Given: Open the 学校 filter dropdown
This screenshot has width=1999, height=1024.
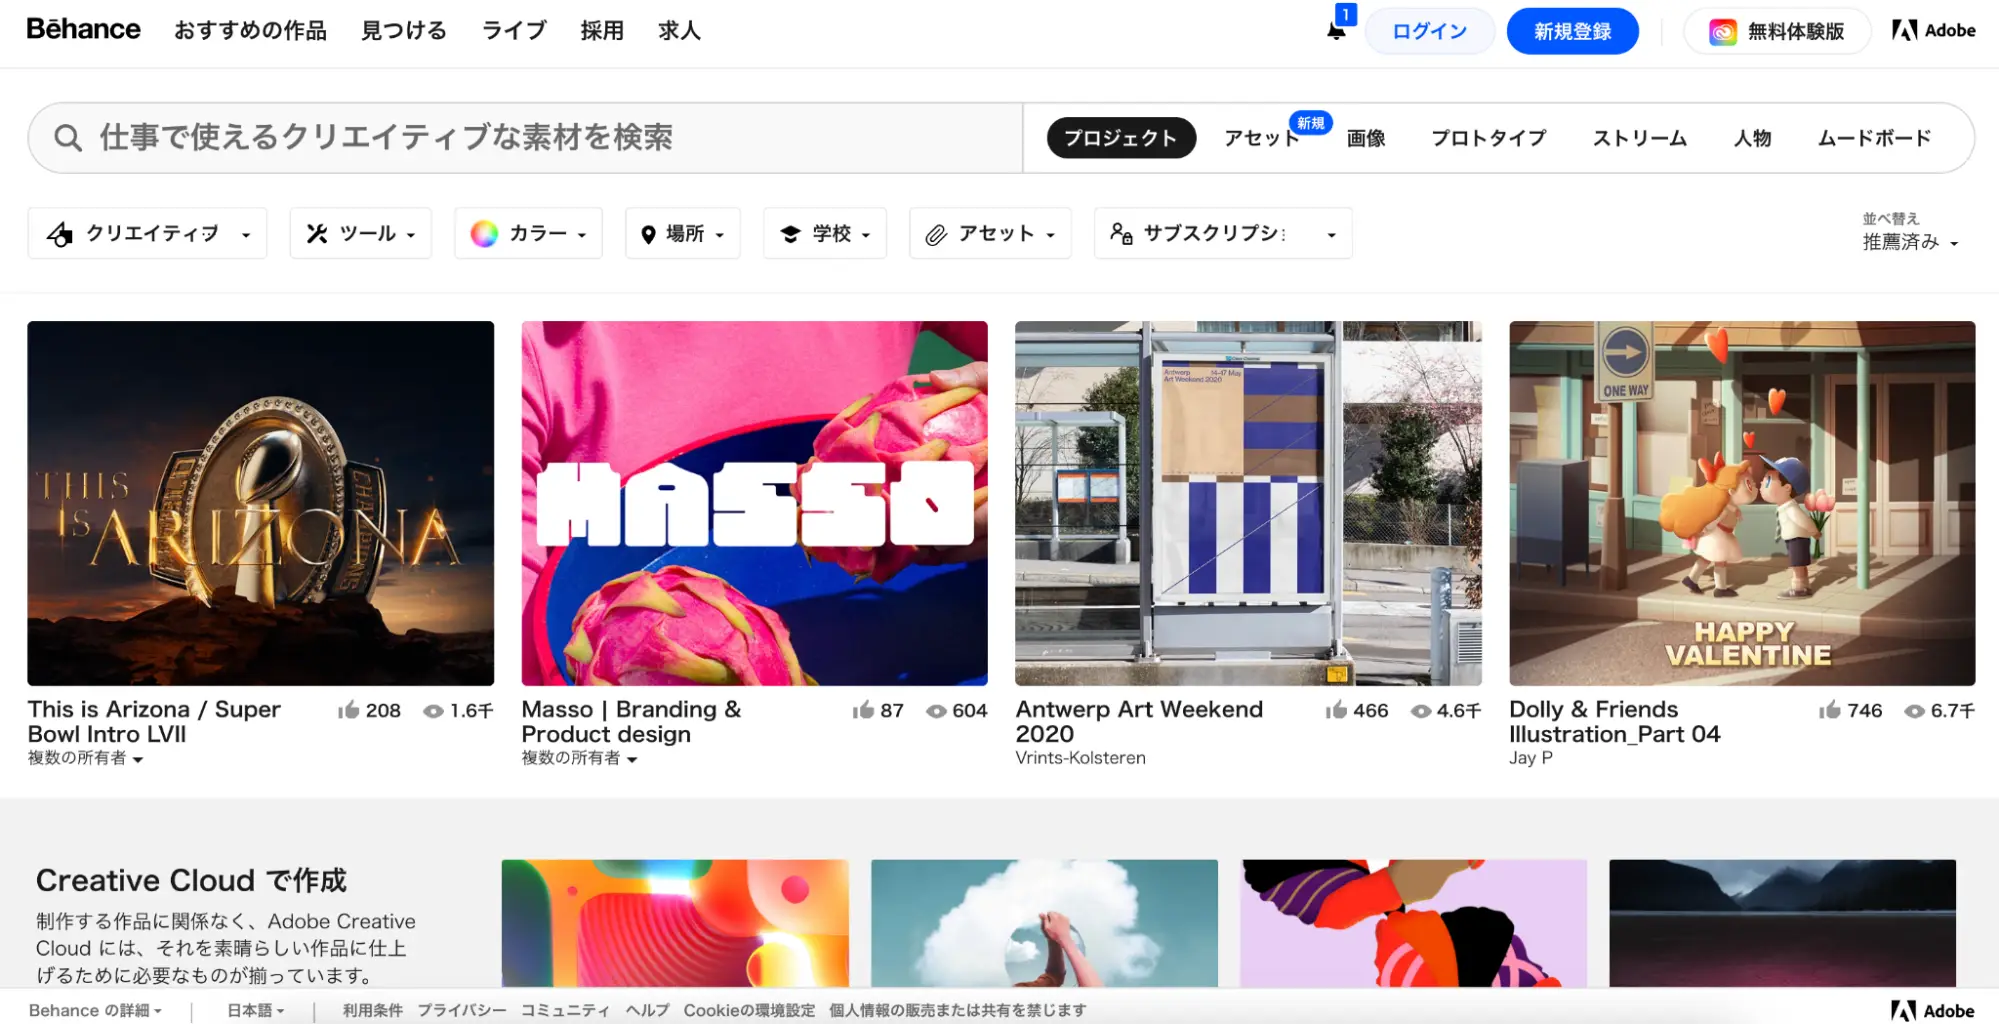Looking at the screenshot, I should point(825,233).
